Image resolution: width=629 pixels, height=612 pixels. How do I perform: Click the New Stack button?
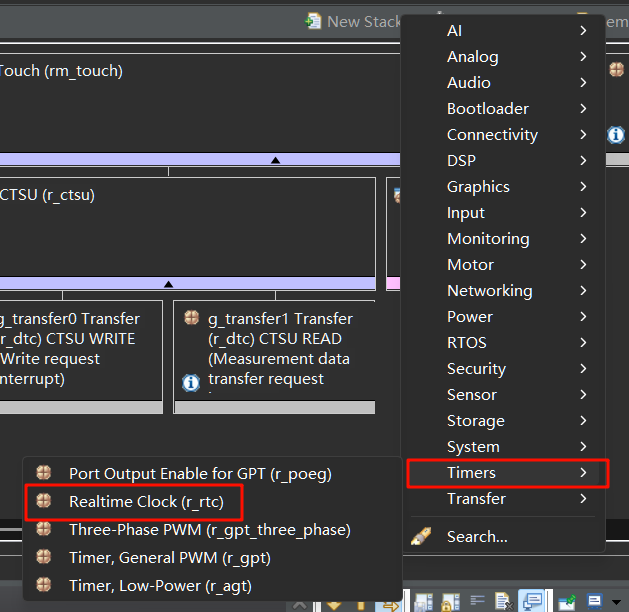[x=353, y=21]
